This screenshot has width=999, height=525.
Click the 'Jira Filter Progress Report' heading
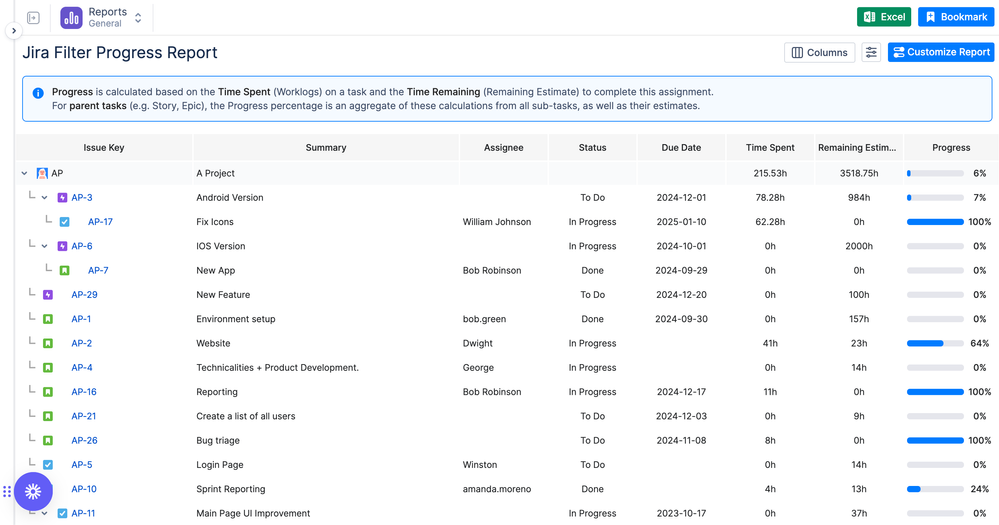tap(120, 52)
